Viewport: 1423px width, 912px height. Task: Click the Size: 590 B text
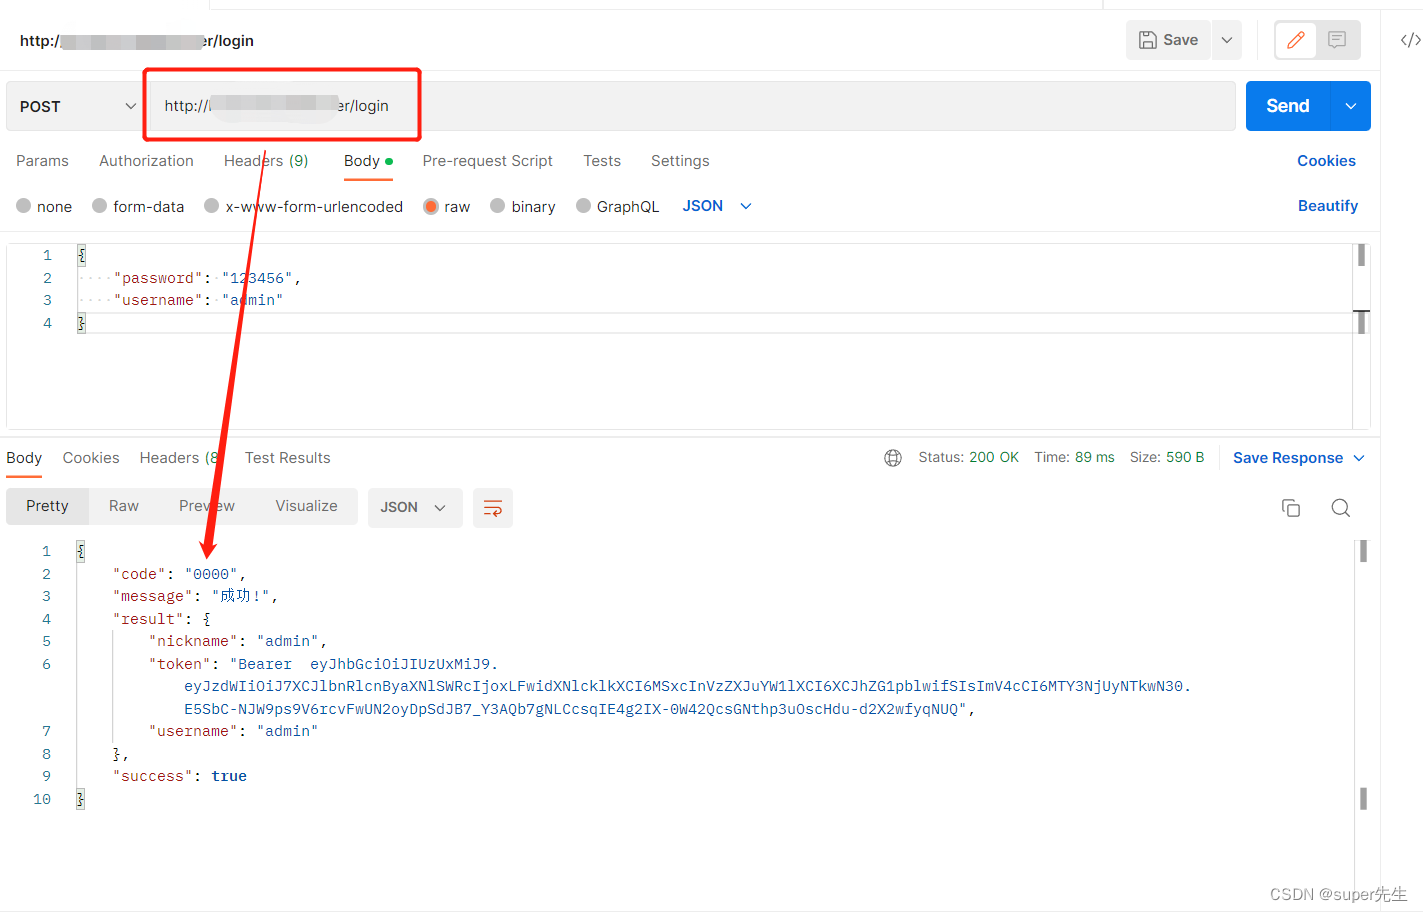click(1167, 457)
